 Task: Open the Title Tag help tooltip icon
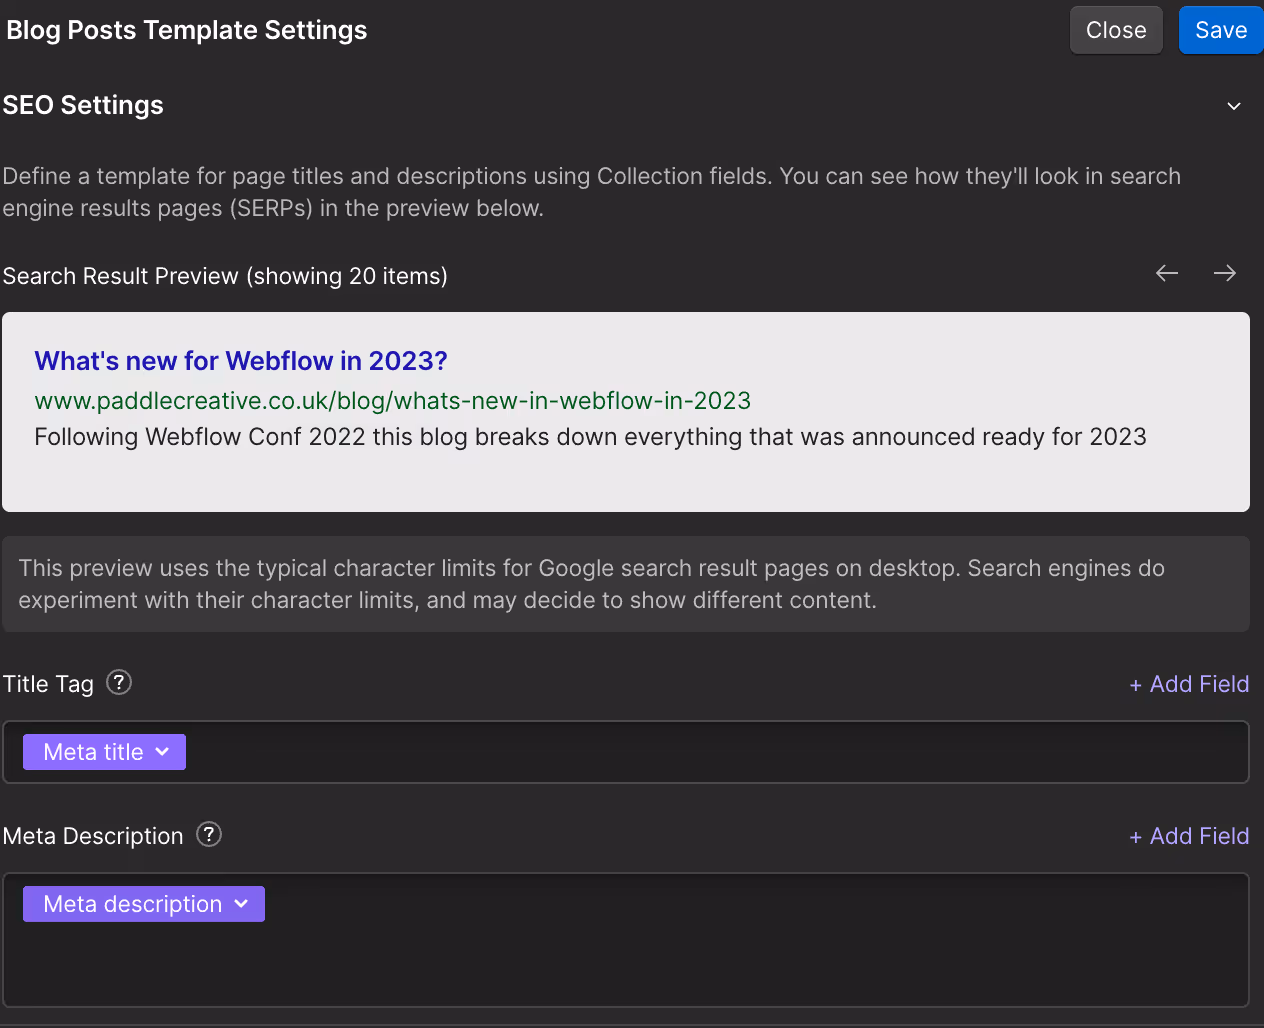119,682
